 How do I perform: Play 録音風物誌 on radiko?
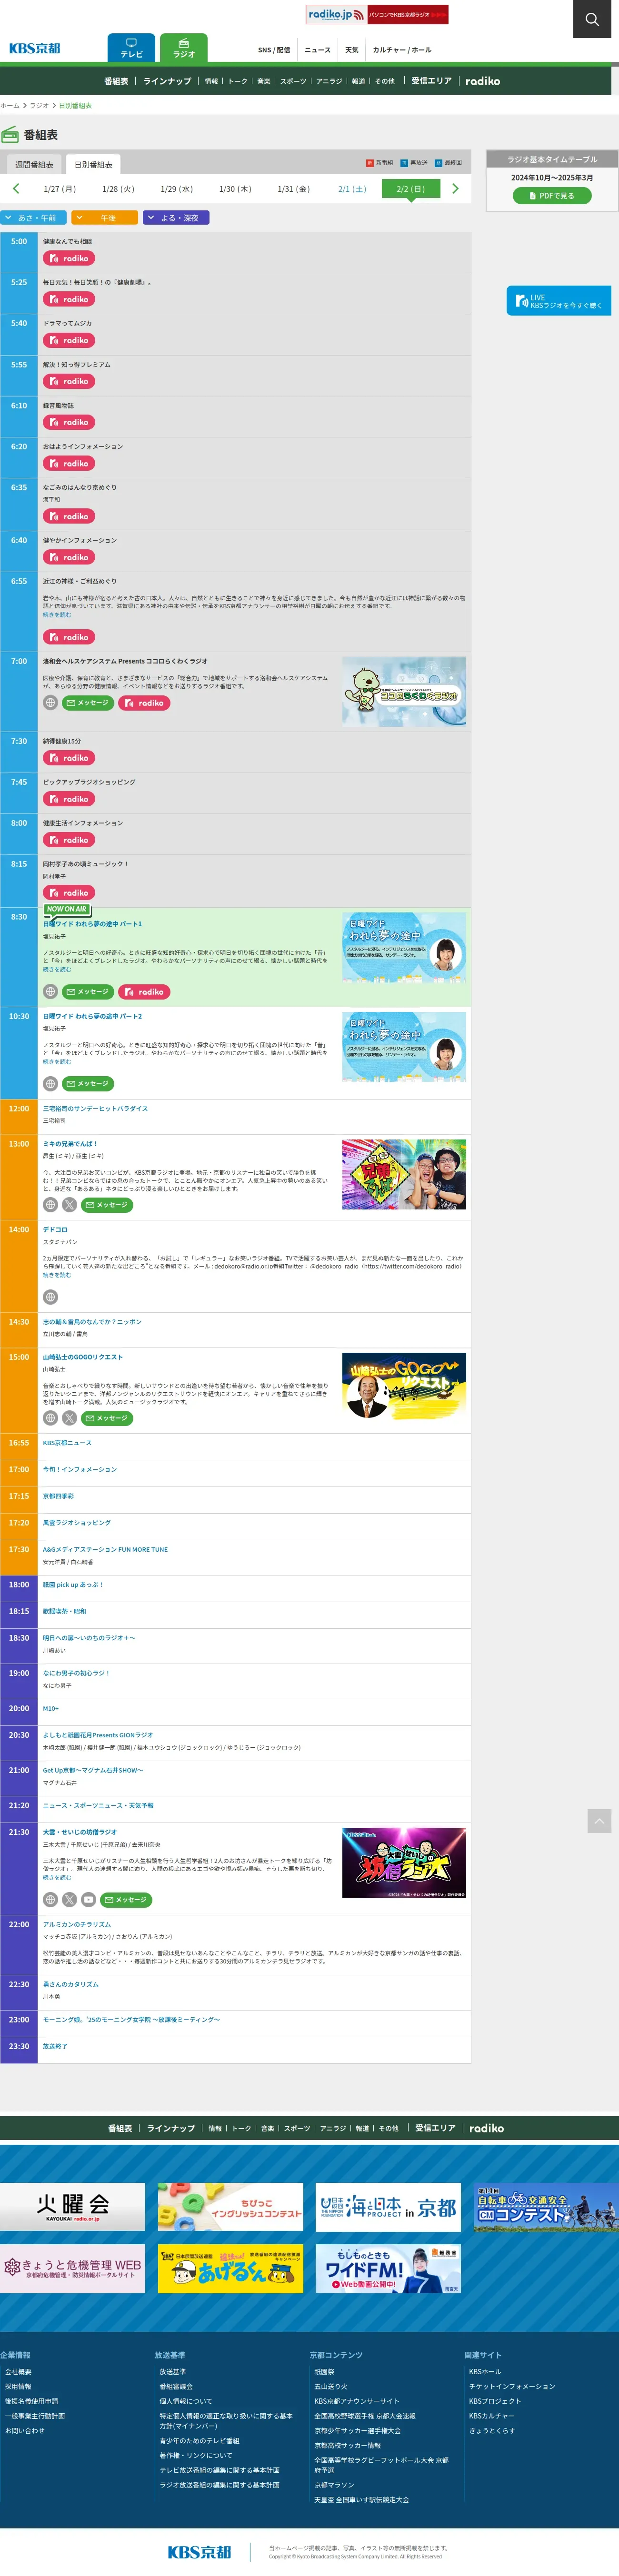click(x=69, y=422)
